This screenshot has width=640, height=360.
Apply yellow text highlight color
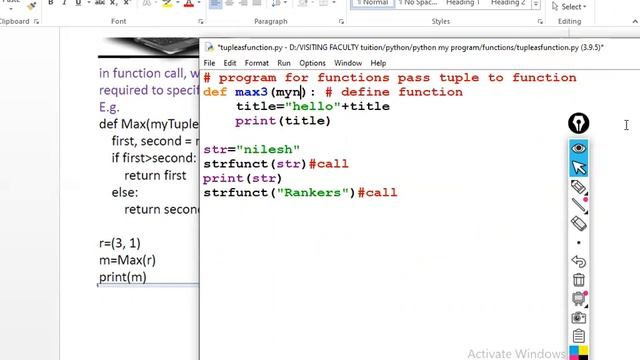[167, 3]
